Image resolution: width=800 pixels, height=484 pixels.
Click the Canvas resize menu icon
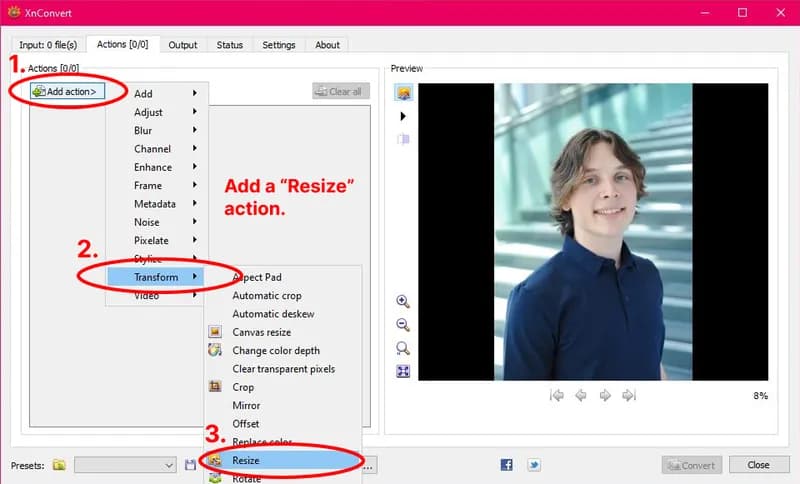[215, 332]
